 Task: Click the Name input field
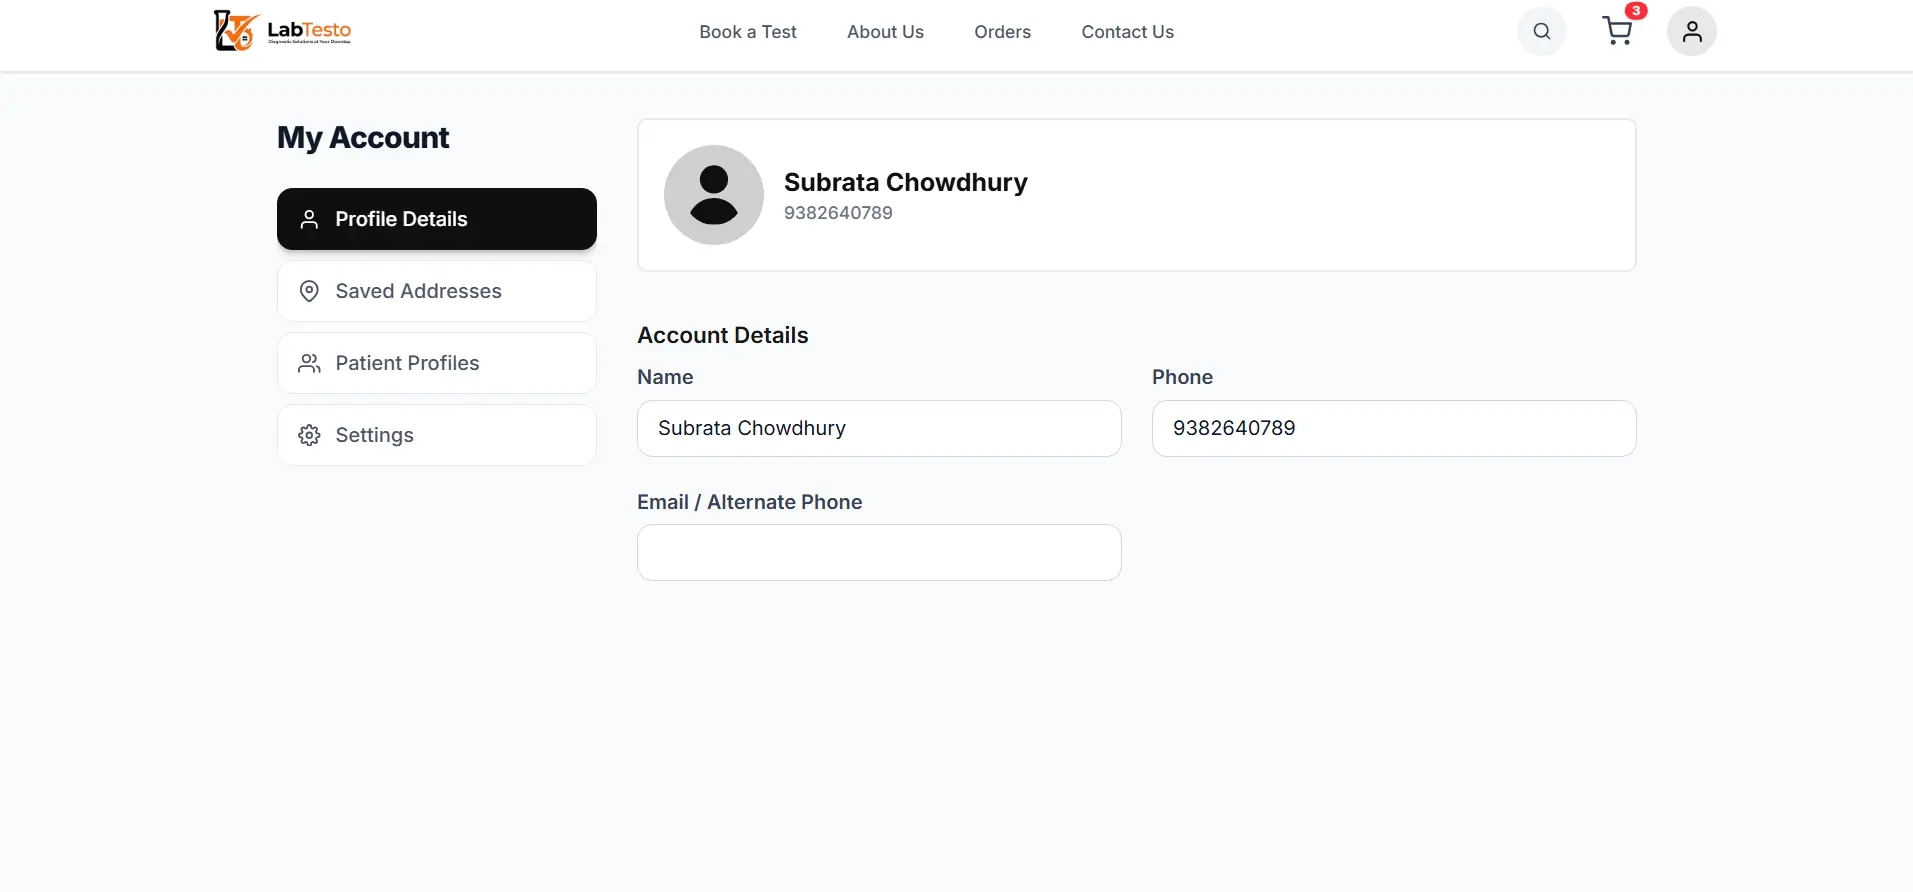point(879,428)
